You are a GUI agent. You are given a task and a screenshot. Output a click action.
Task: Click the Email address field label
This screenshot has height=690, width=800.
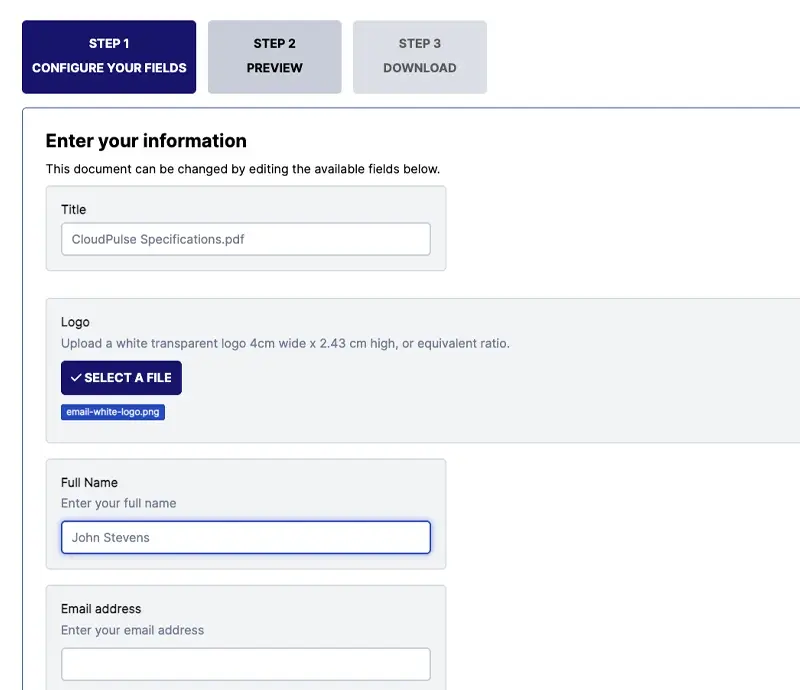tap(101, 608)
